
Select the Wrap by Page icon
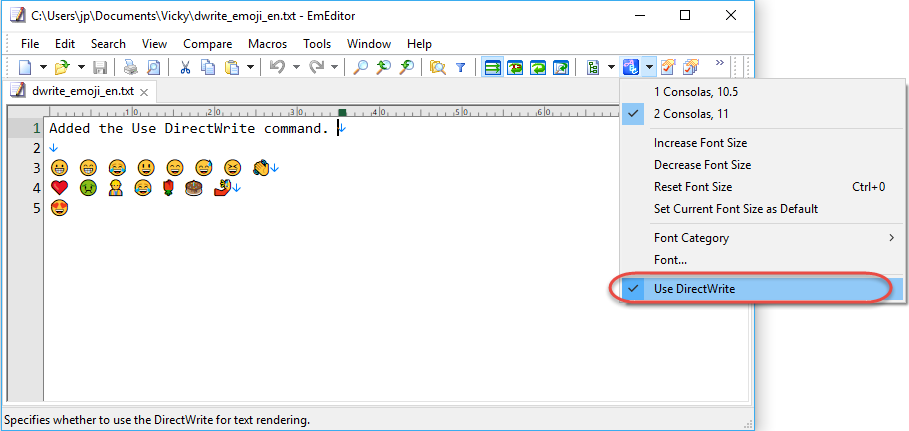[561, 67]
